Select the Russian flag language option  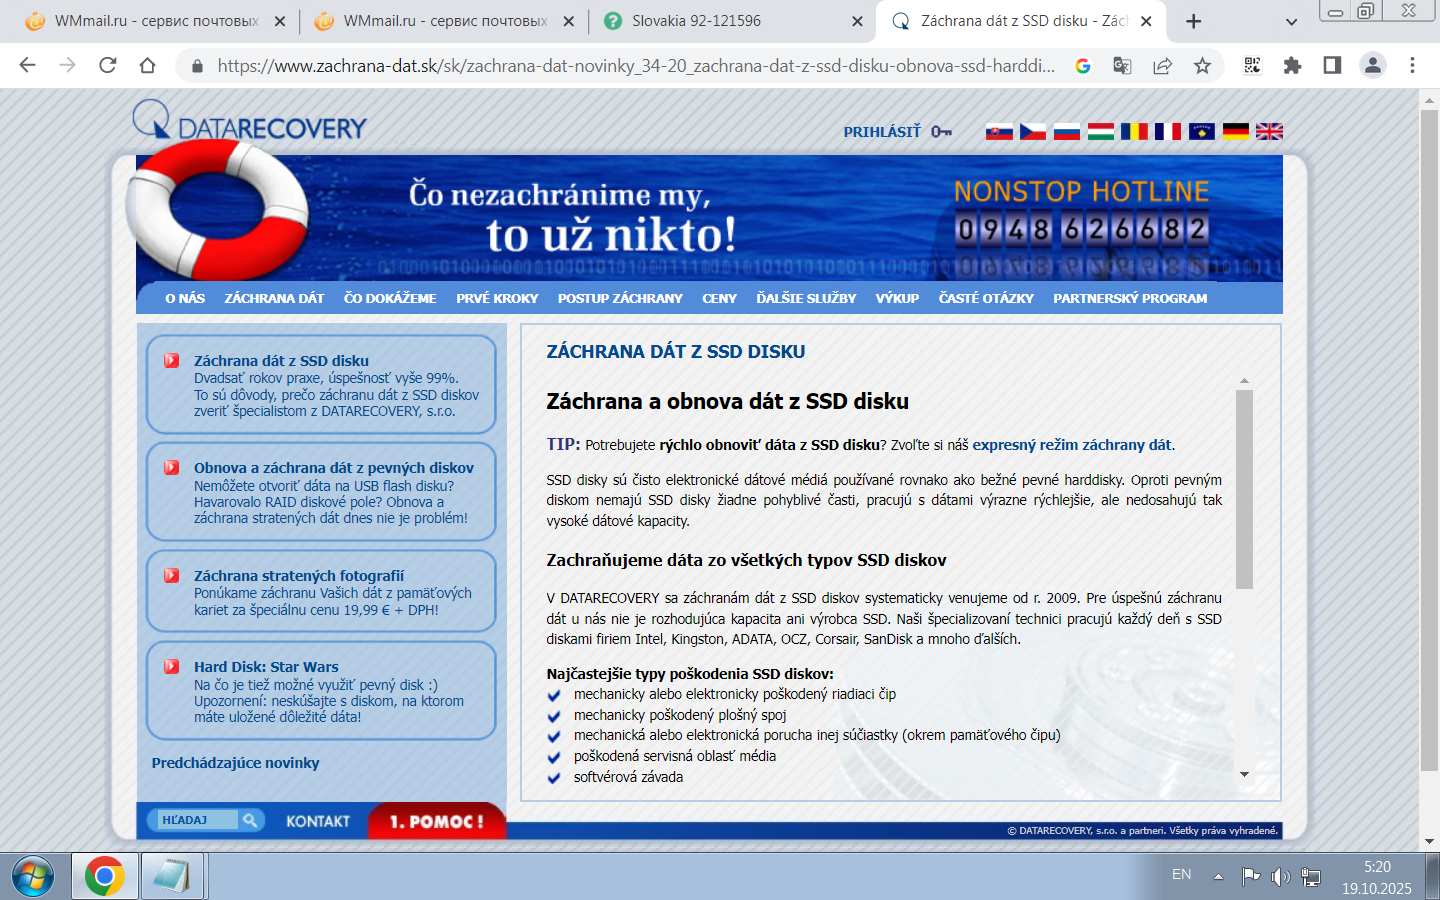click(x=1067, y=131)
